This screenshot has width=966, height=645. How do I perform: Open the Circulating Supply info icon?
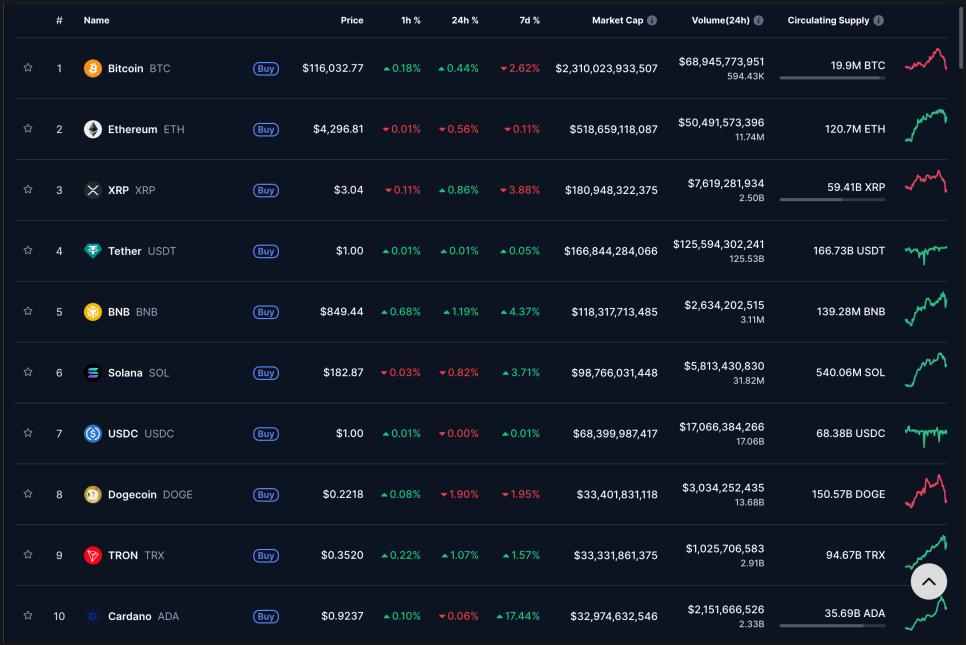pyautogui.click(x=879, y=20)
